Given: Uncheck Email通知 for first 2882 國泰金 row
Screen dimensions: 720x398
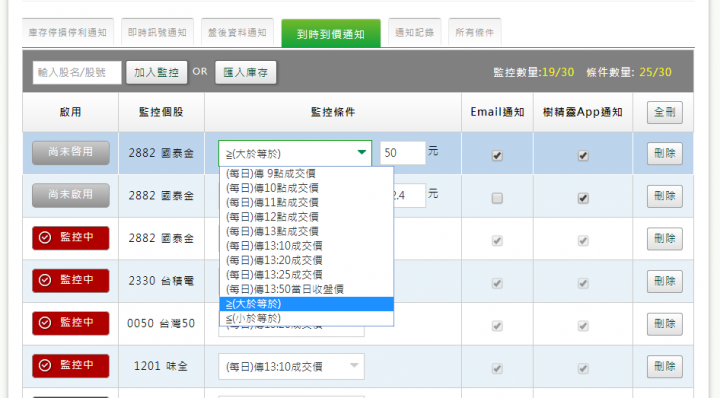Looking at the screenshot, I should tap(497, 156).
